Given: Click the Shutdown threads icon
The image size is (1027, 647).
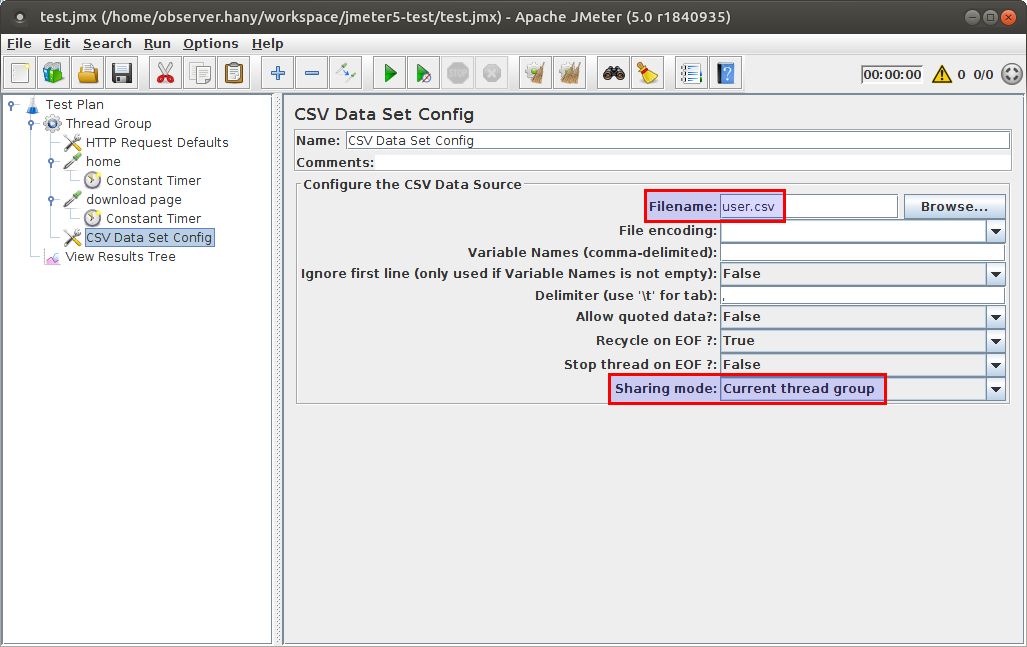Looking at the screenshot, I should click(492, 73).
